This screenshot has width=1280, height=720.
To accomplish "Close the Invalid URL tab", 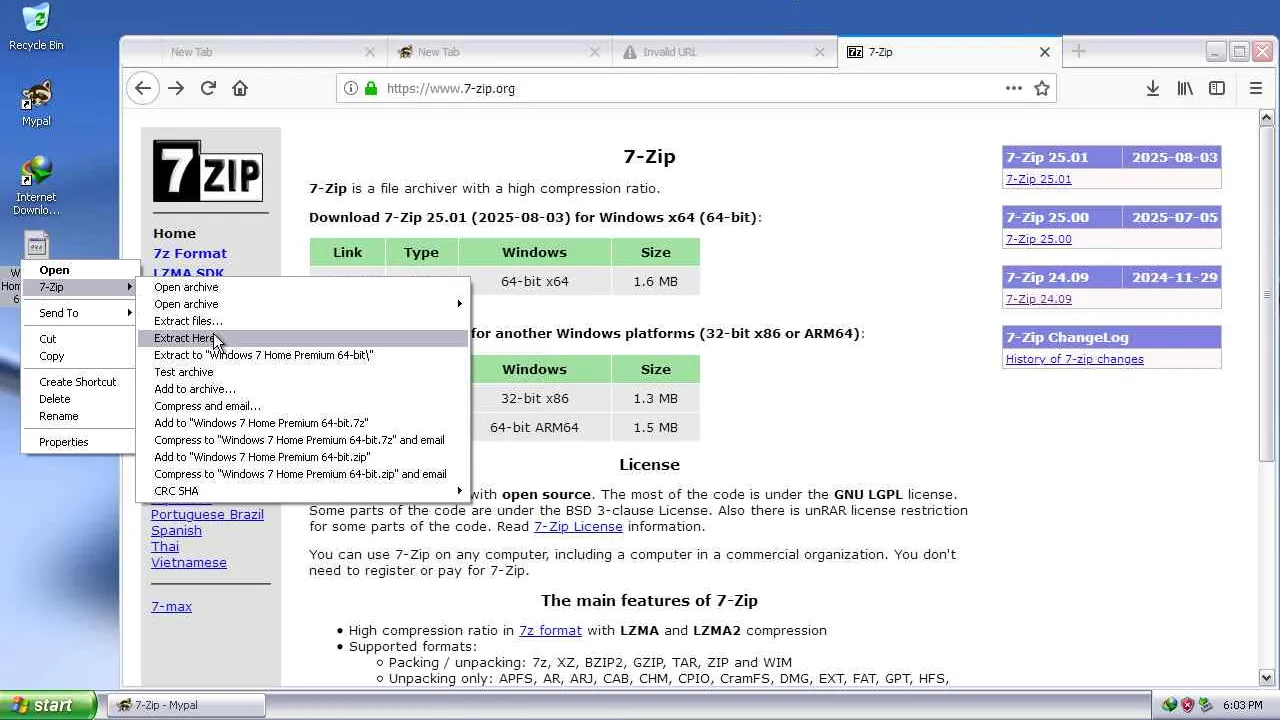I will coord(820,52).
